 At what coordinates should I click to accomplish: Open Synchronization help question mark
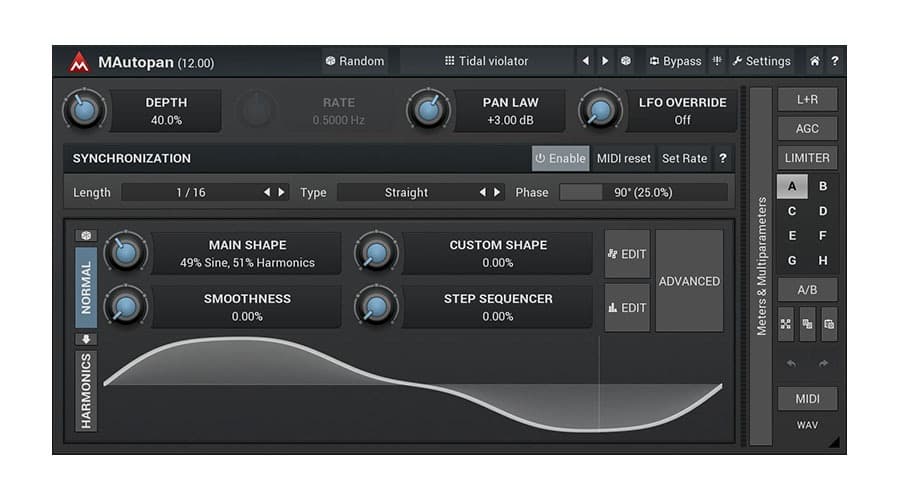tap(723, 158)
